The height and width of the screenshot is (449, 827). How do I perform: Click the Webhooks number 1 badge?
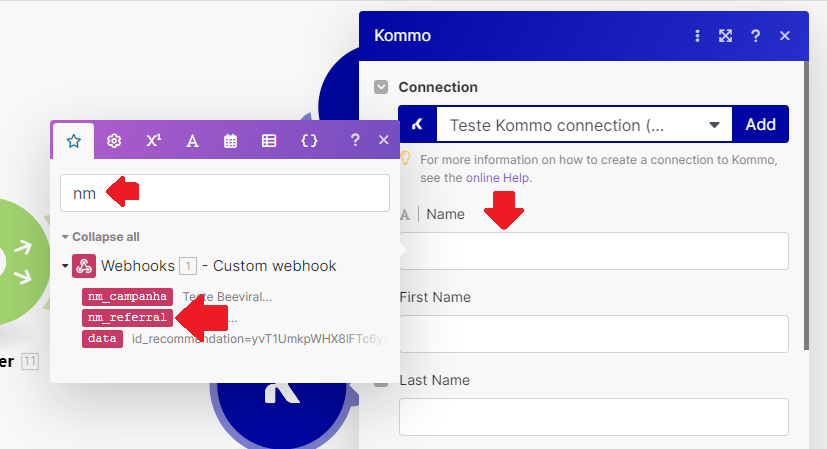coord(188,266)
